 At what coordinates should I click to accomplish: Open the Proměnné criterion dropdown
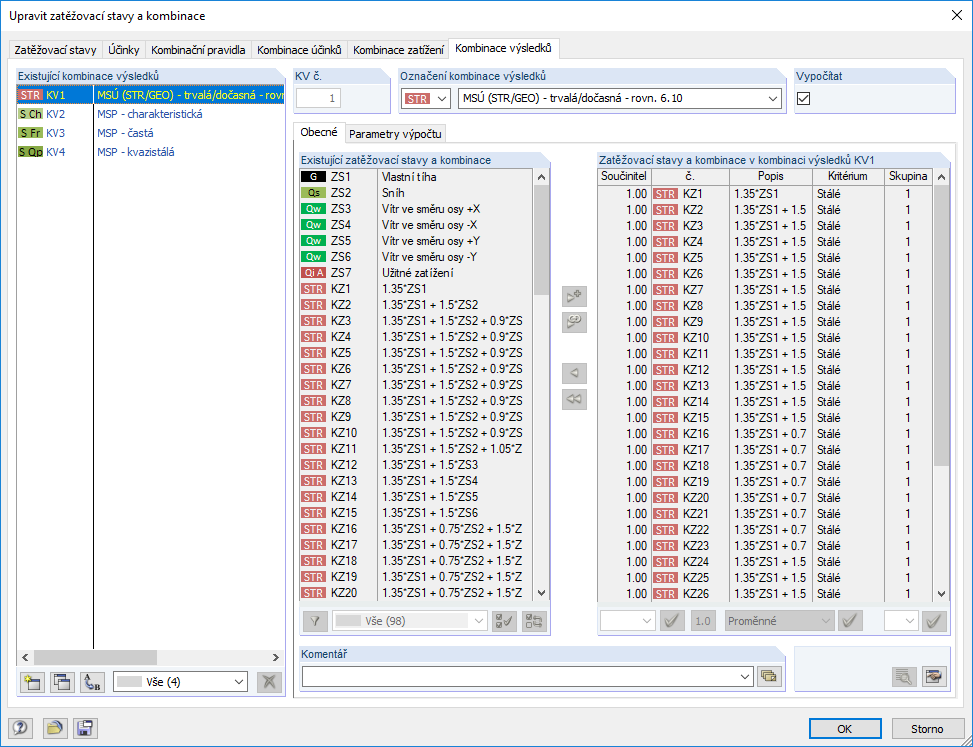click(x=779, y=621)
